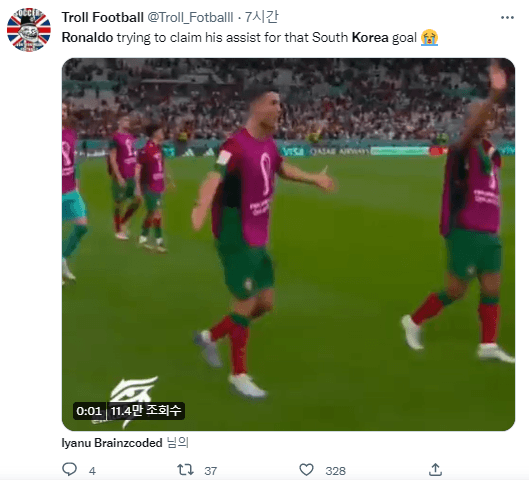Like the tweet with heart icon
Image resolution: width=529 pixels, height=480 pixels.
tap(306, 470)
